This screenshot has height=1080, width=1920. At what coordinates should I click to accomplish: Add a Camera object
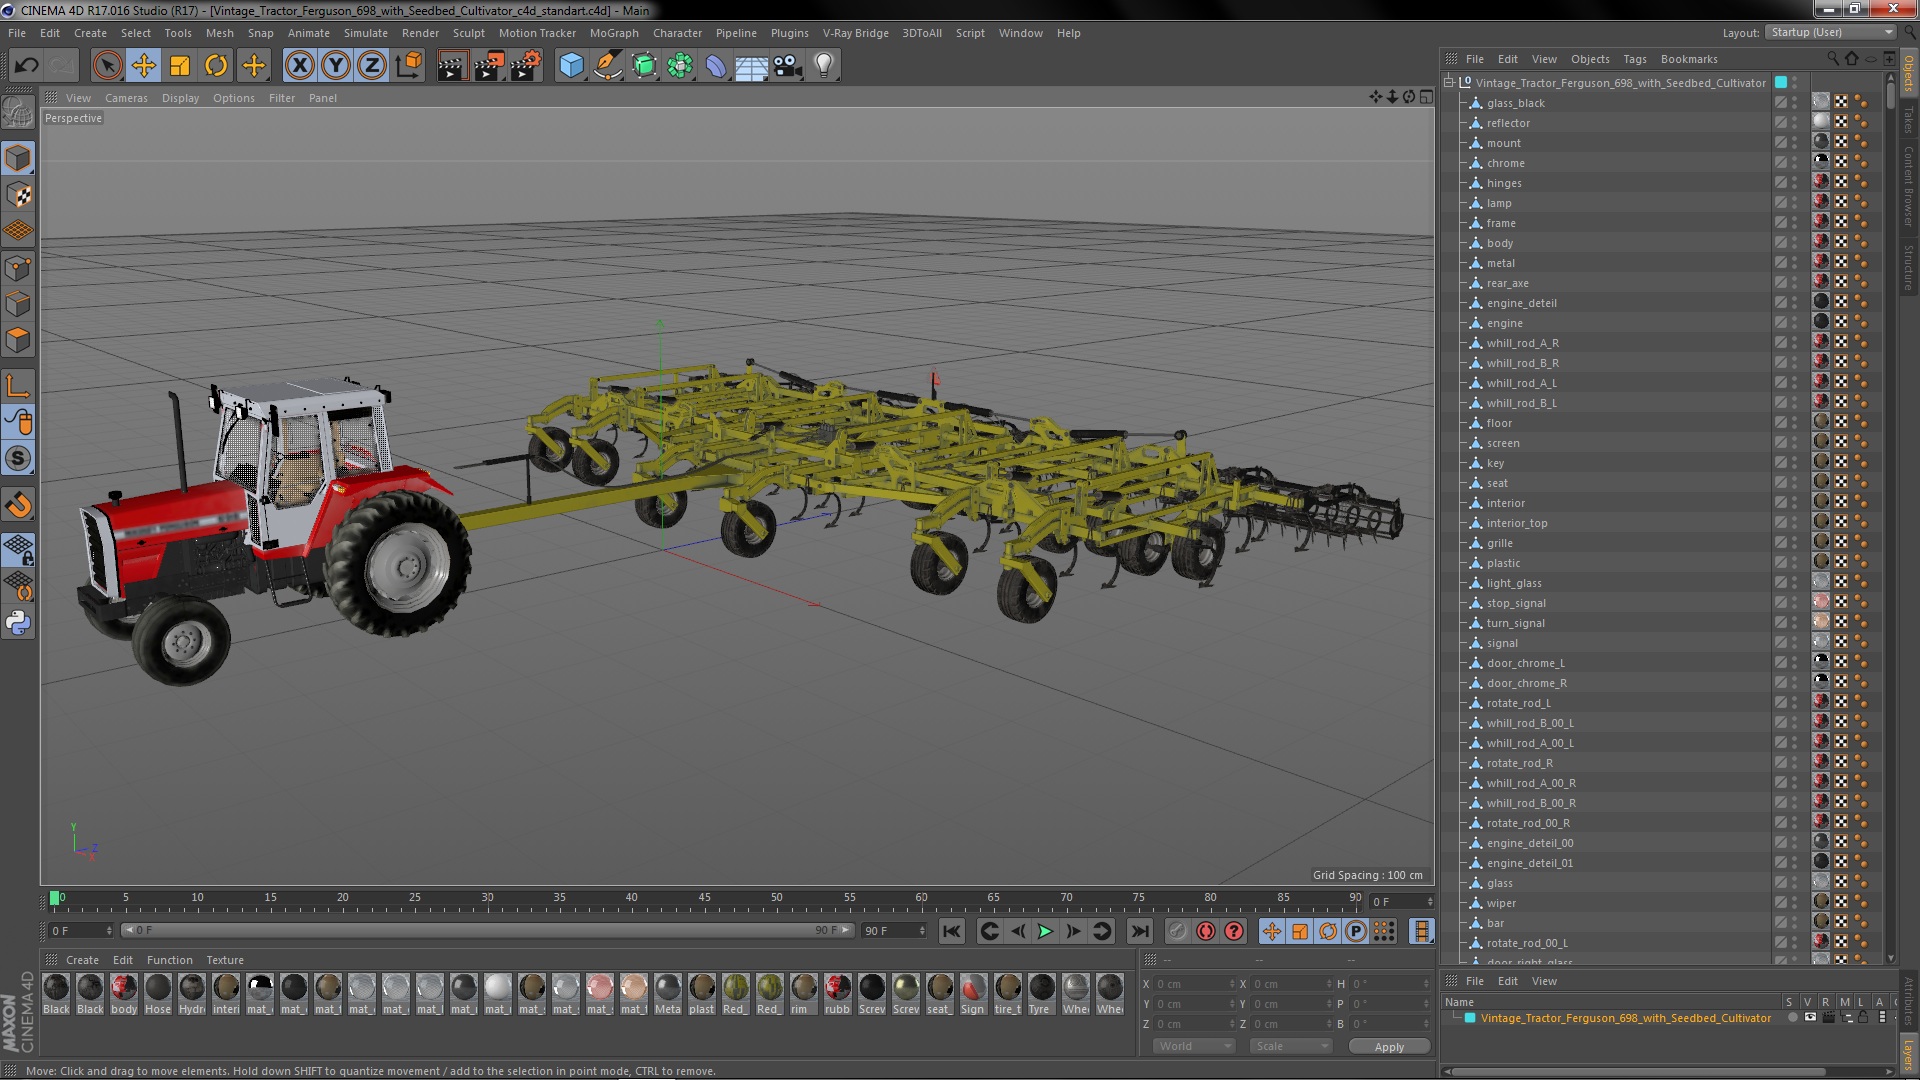coord(788,66)
